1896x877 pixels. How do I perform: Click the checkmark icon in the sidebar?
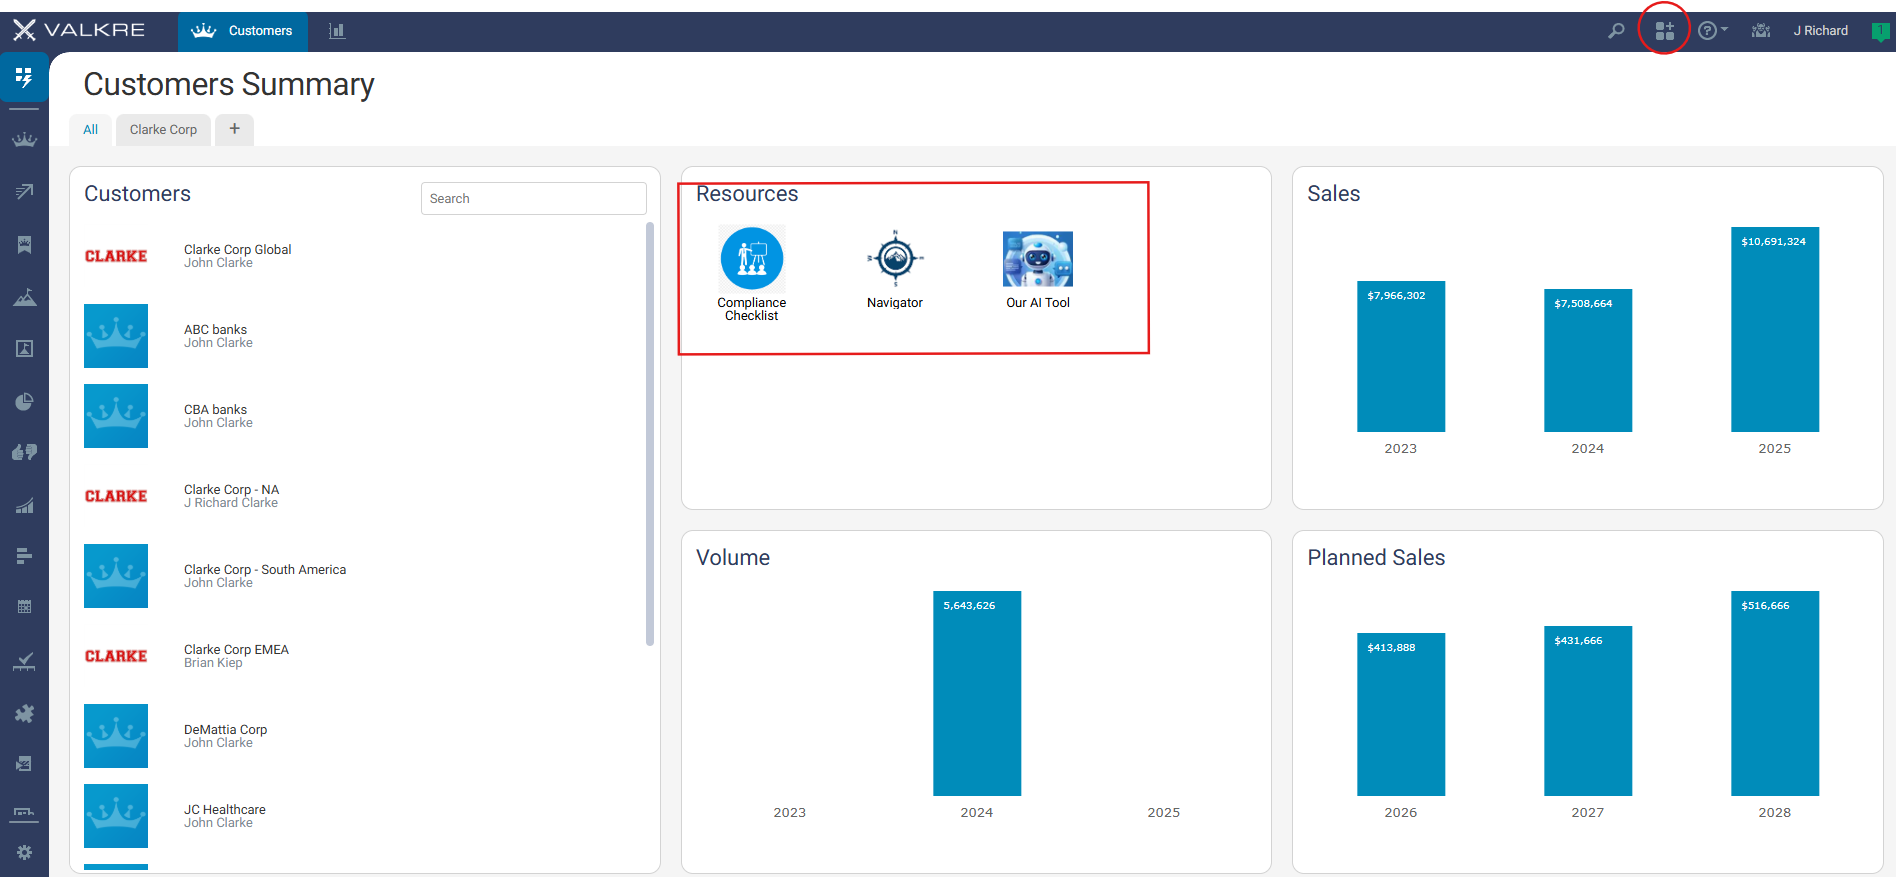click(x=24, y=661)
